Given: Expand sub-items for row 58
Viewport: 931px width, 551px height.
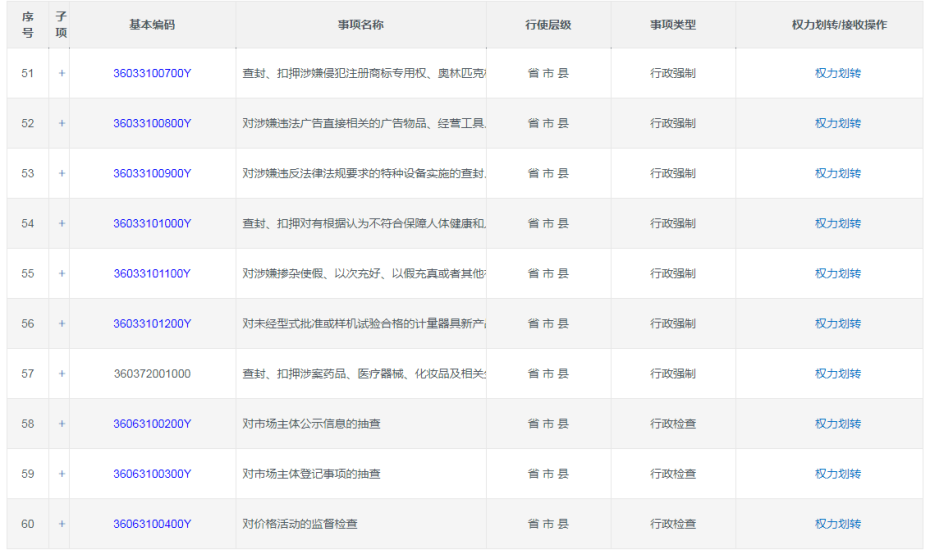Looking at the screenshot, I should pyautogui.click(x=61, y=423).
